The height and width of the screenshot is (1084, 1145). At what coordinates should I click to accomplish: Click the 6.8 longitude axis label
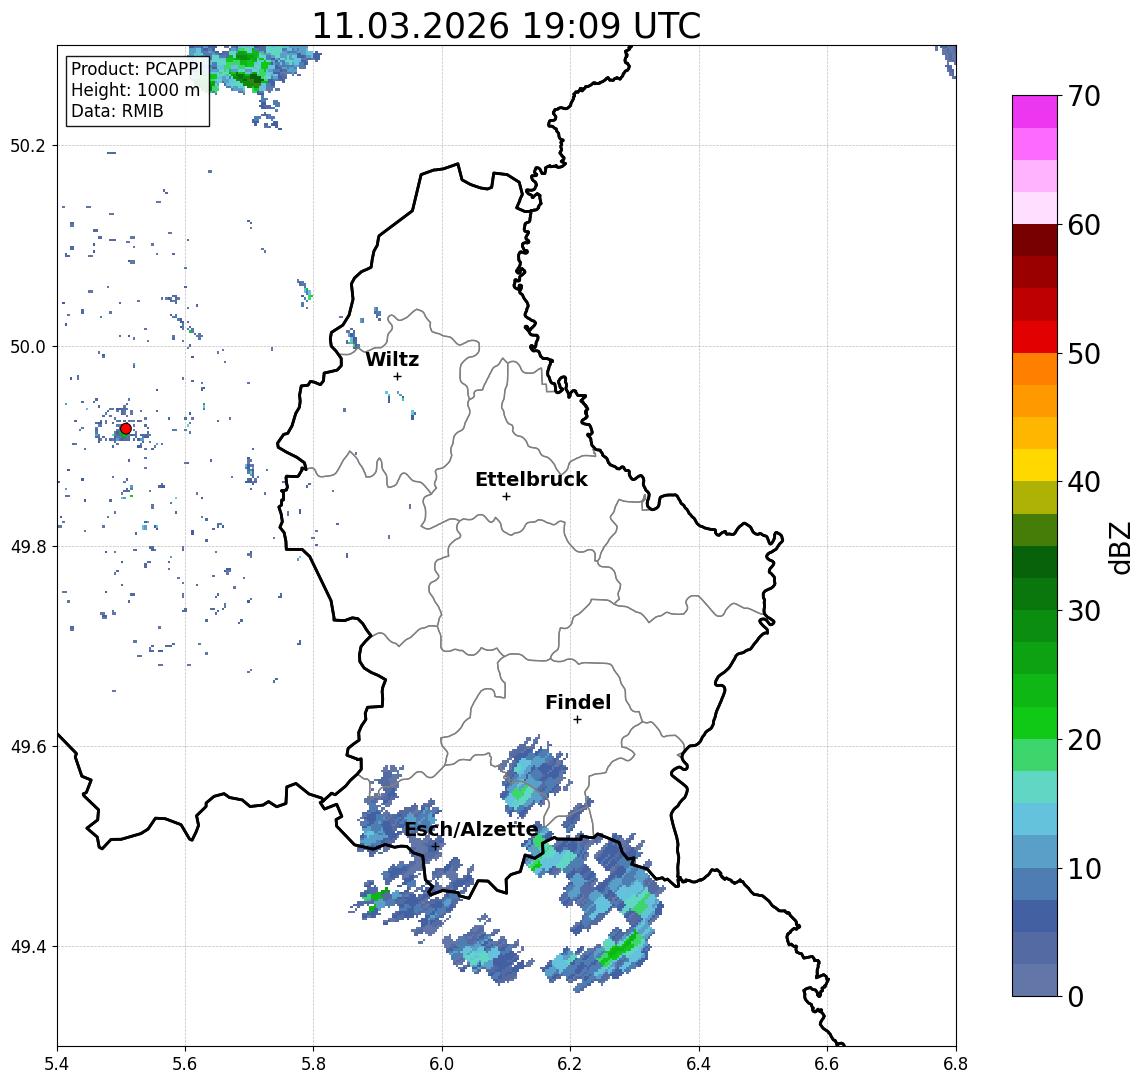pos(956,1064)
